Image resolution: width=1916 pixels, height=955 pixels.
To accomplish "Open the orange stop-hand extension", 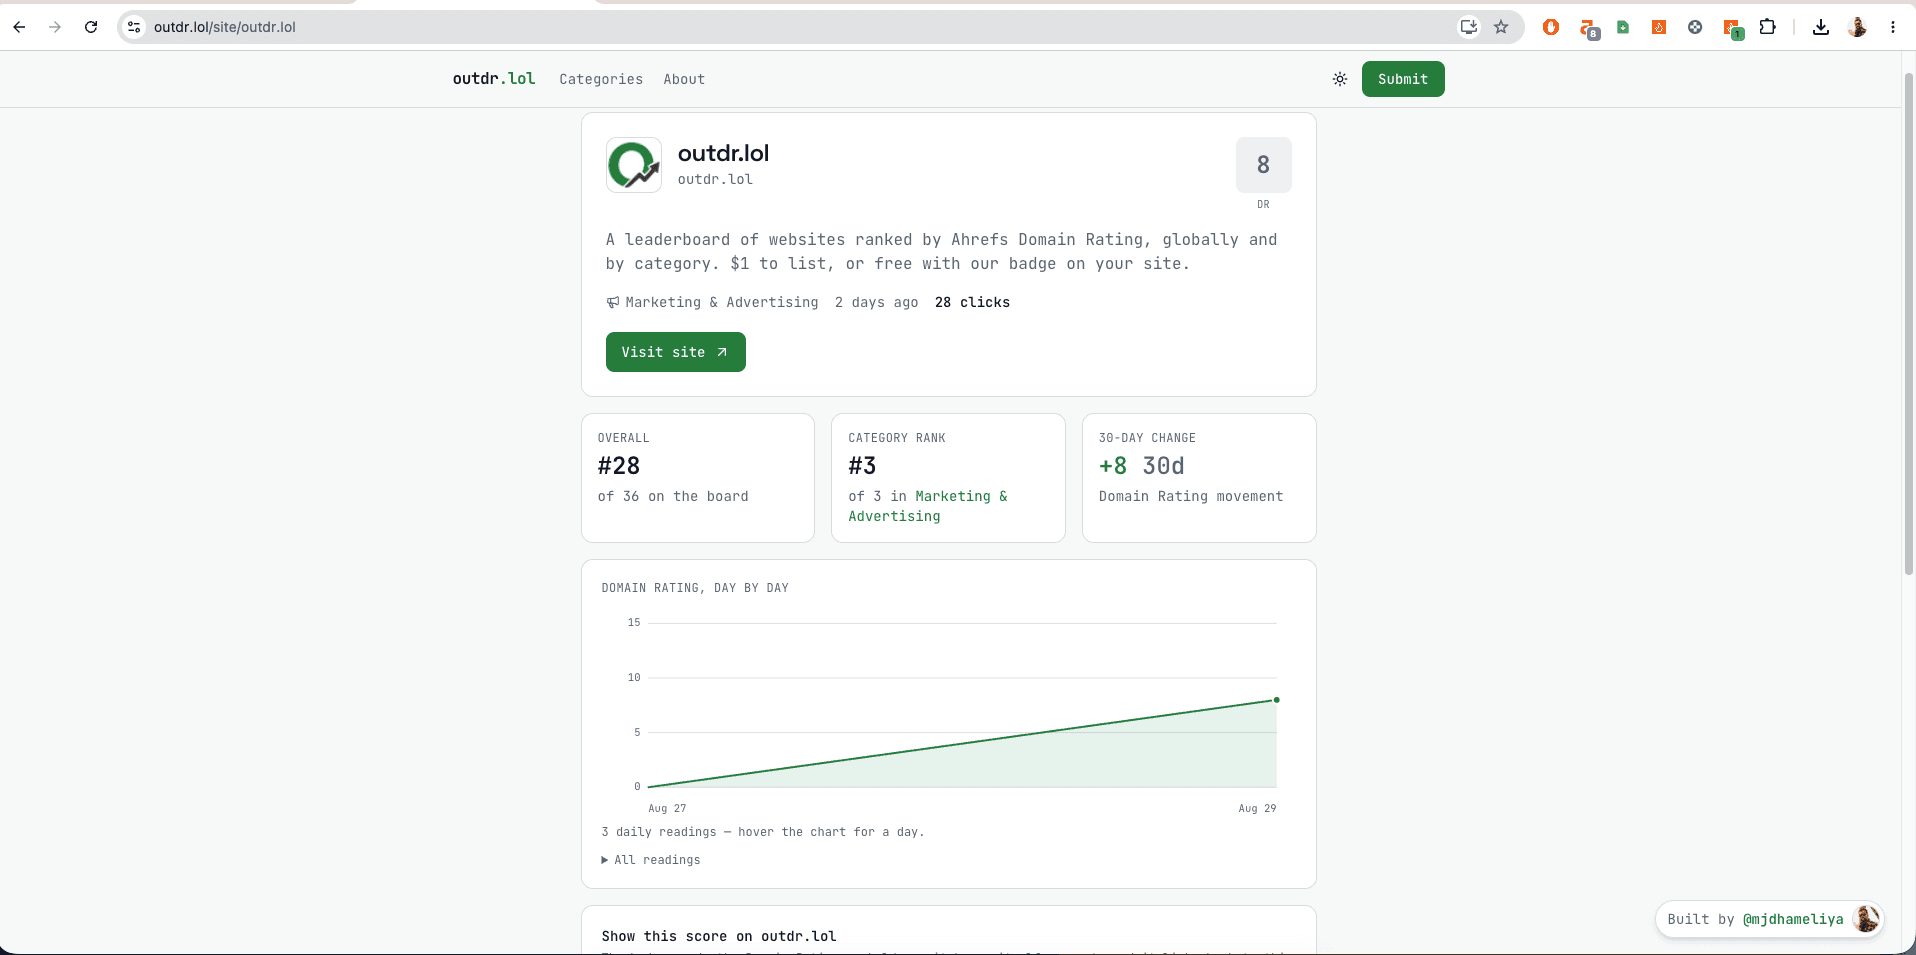I will point(1551,27).
